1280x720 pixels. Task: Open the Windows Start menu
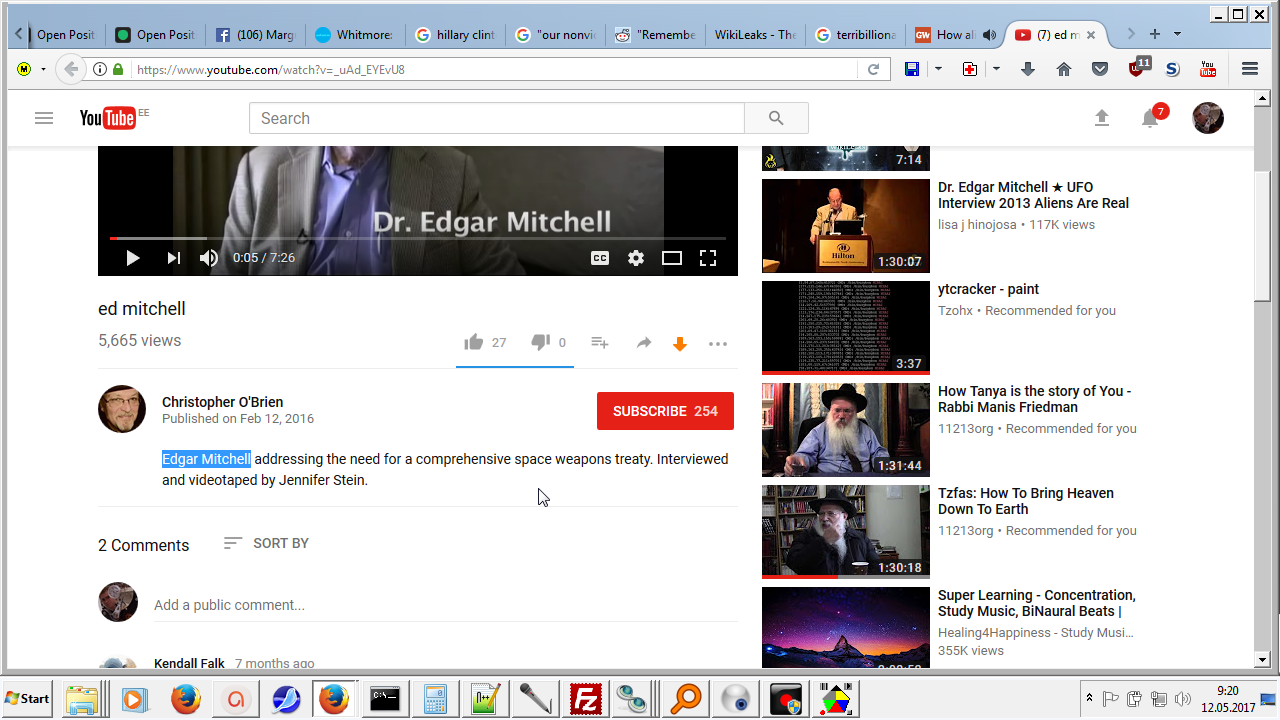point(28,699)
